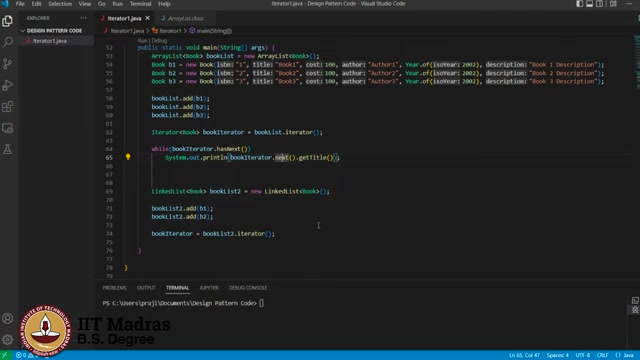Open the Source Control view

(x=7, y=63)
